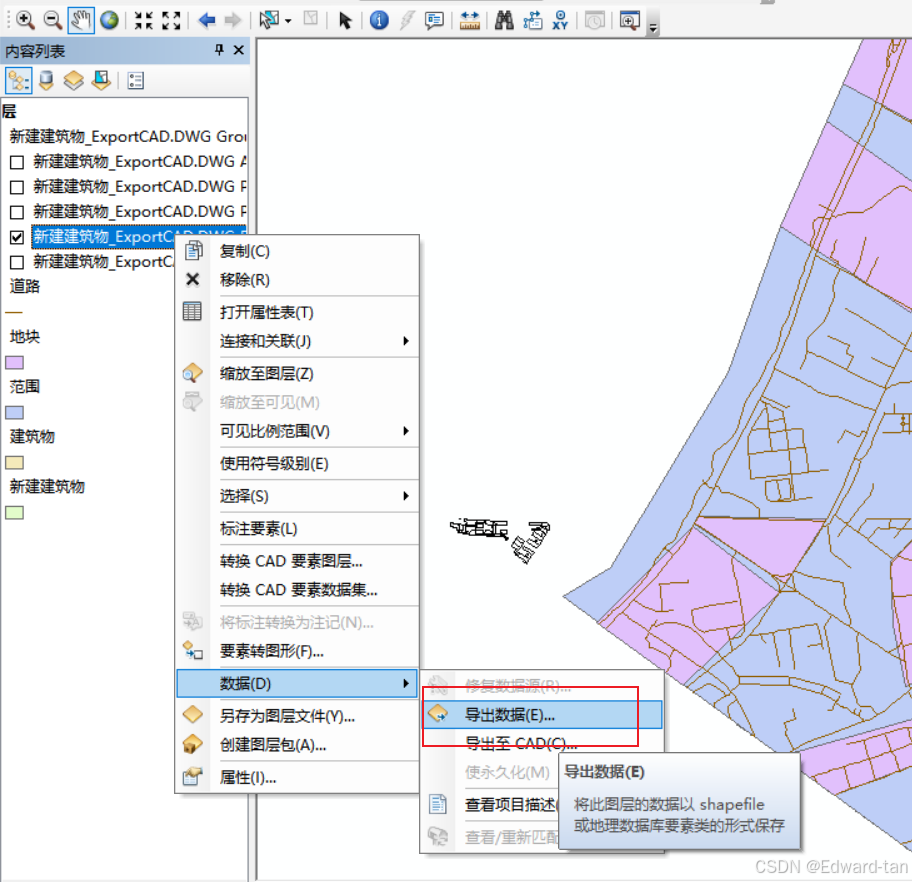
Task: Click the blue 范围 symbol swatch
Action: (x=15, y=412)
